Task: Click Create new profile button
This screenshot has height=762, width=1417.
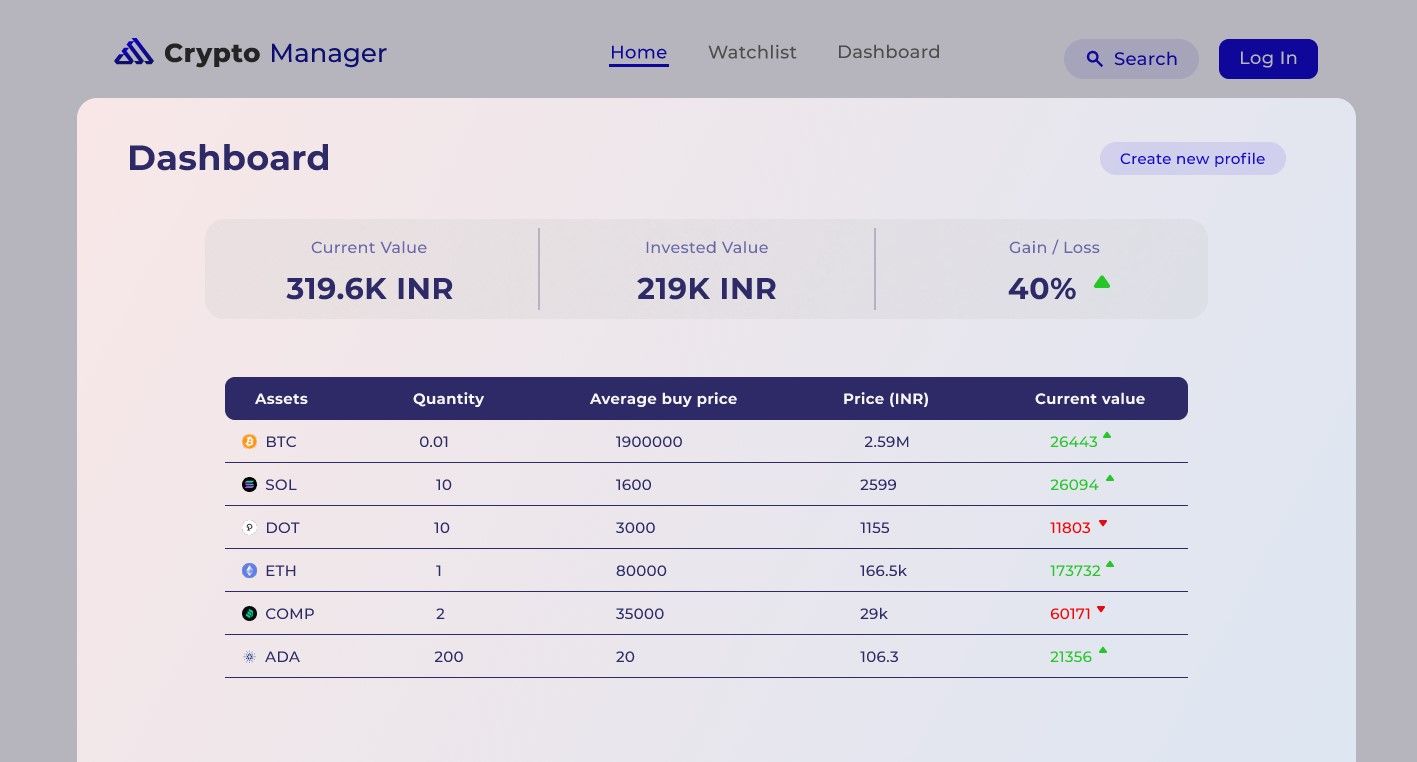Action: pos(1192,158)
